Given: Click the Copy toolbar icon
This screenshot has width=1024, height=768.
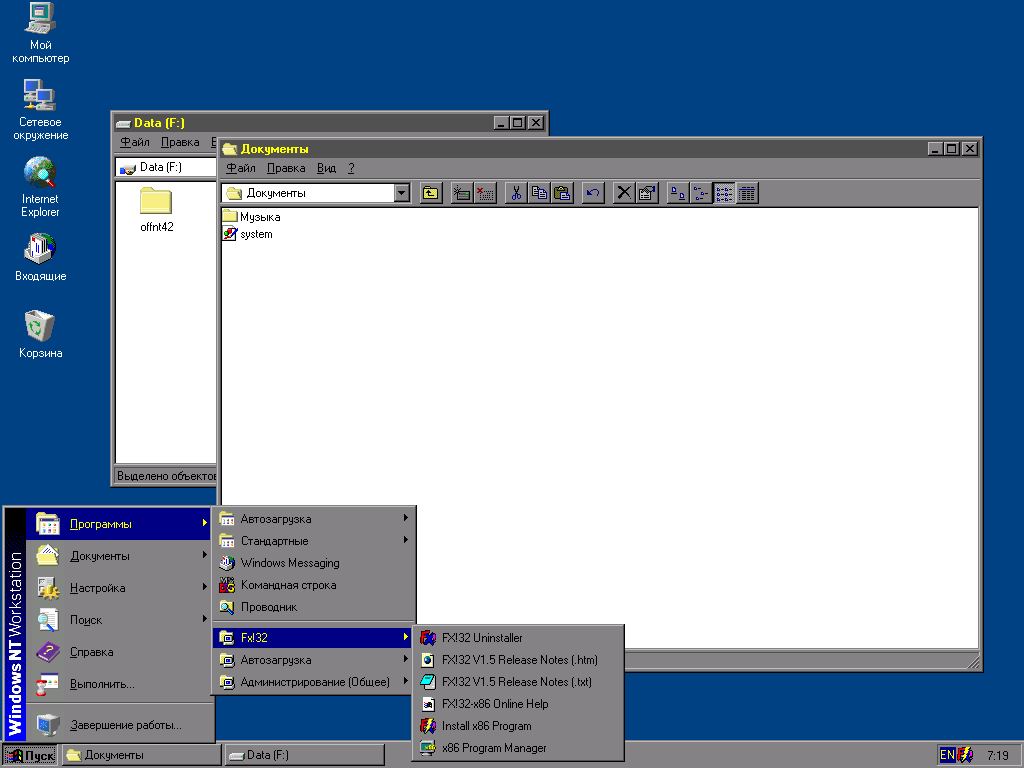Looking at the screenshot, I should [x=539, y=193].
